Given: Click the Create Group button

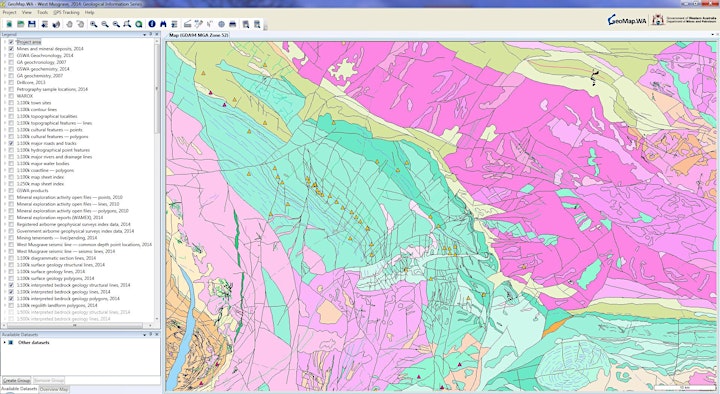Looking at the screenshot, I should (17, 380).
